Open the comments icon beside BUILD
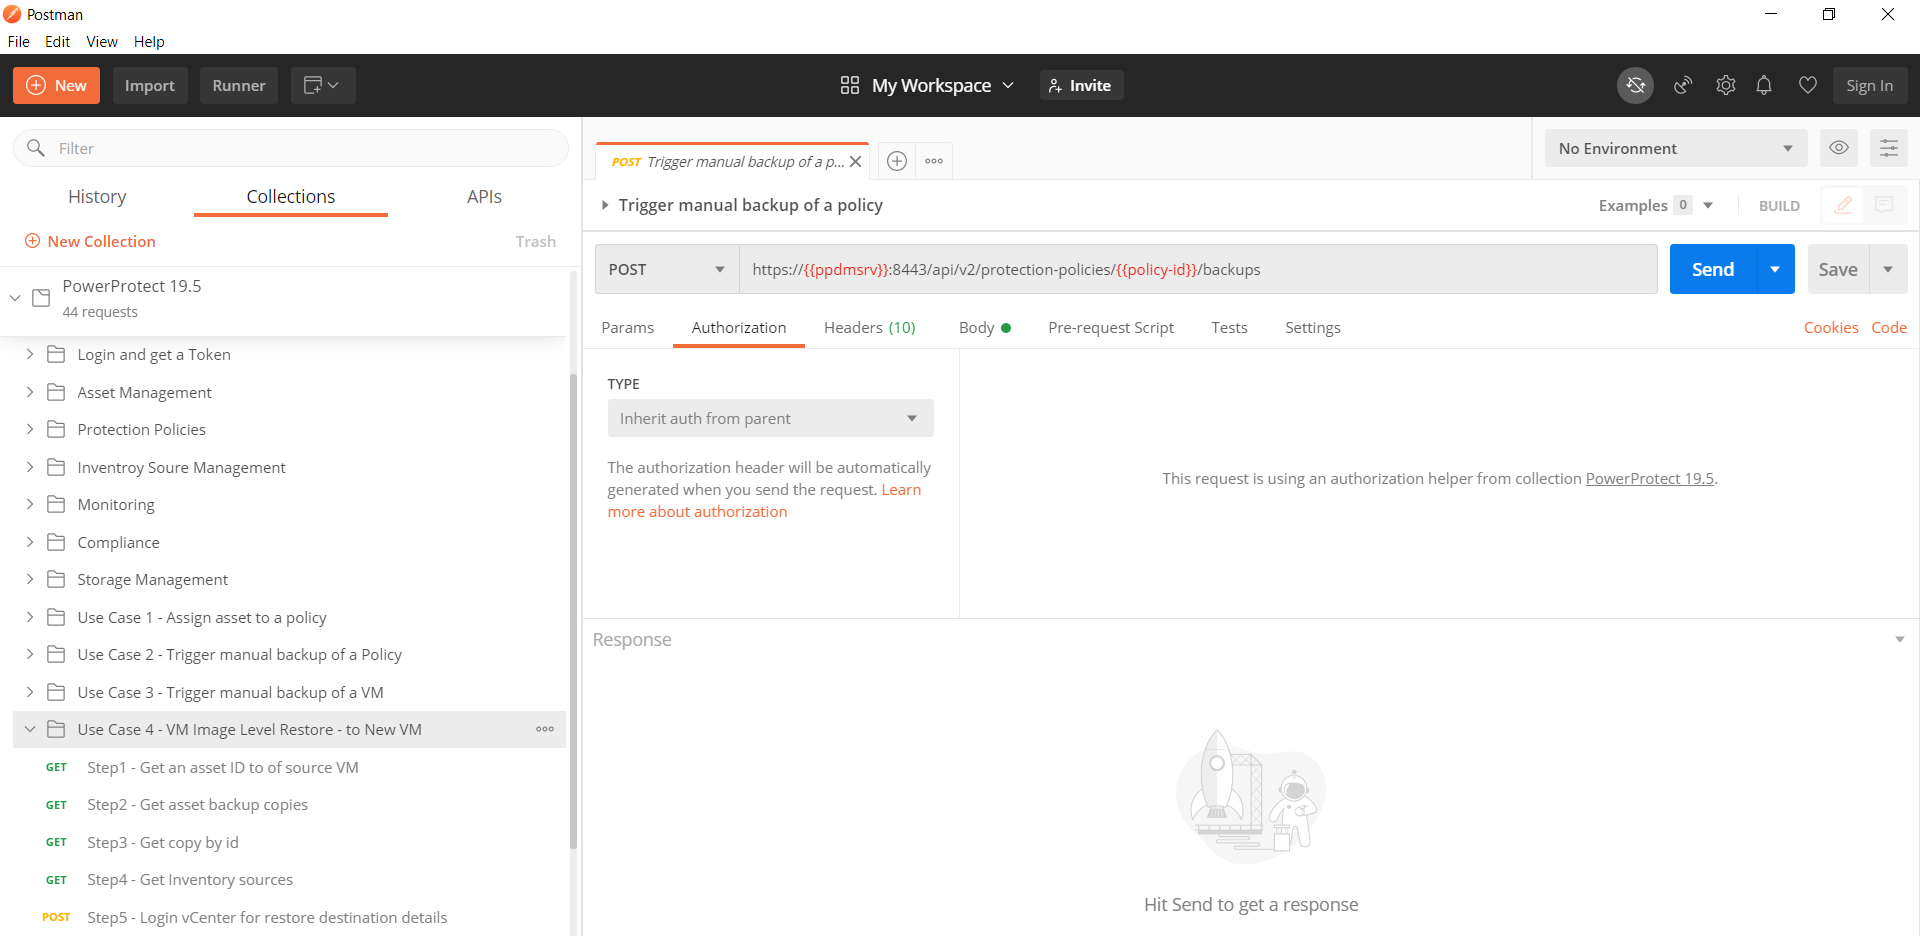Image resolution: width=1920 pixels, height=936 pixels. tap(1884, 205)
